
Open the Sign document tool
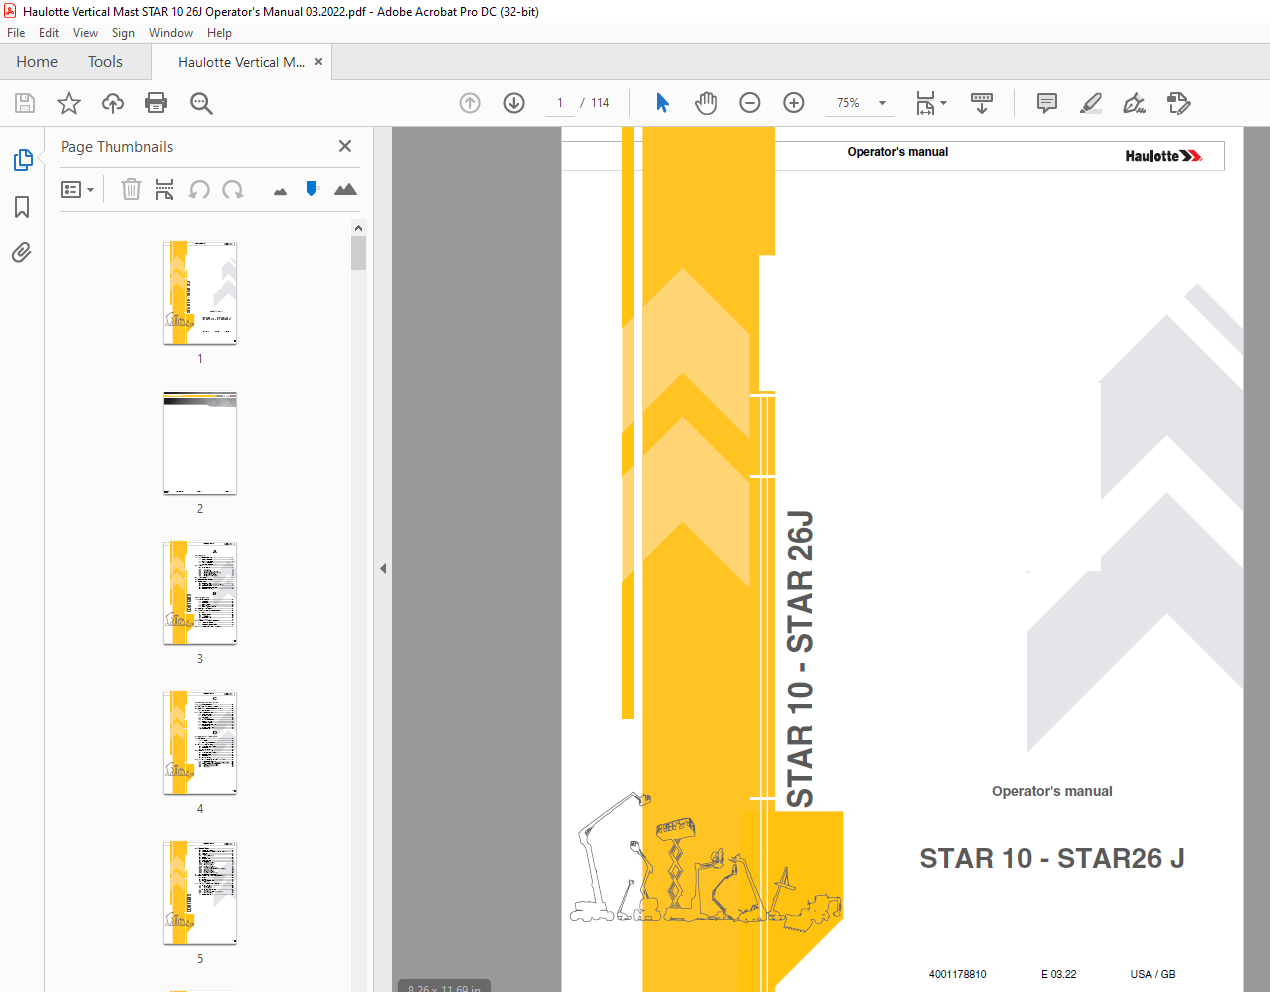tap(1134, 103)
